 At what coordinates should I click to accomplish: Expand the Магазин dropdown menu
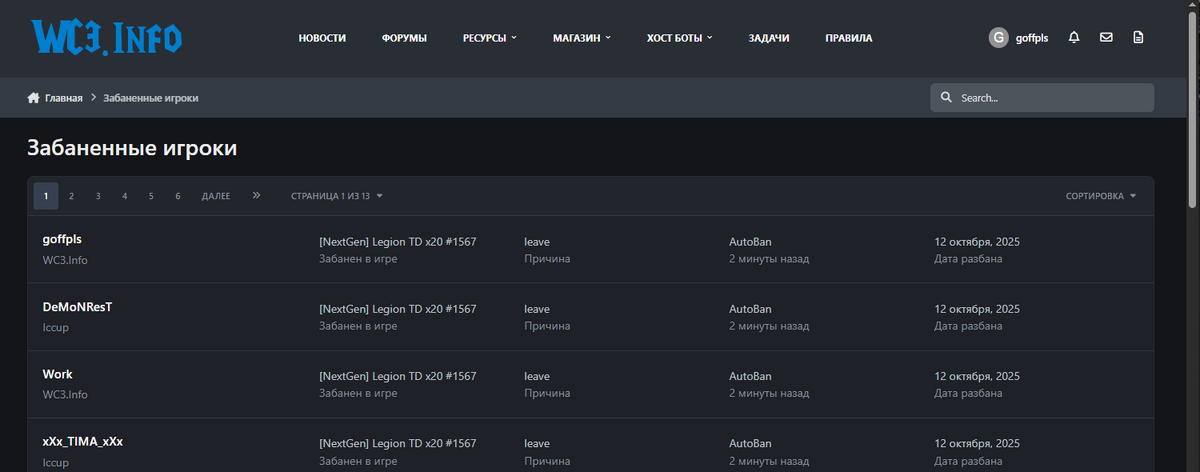tap(581, 38)
